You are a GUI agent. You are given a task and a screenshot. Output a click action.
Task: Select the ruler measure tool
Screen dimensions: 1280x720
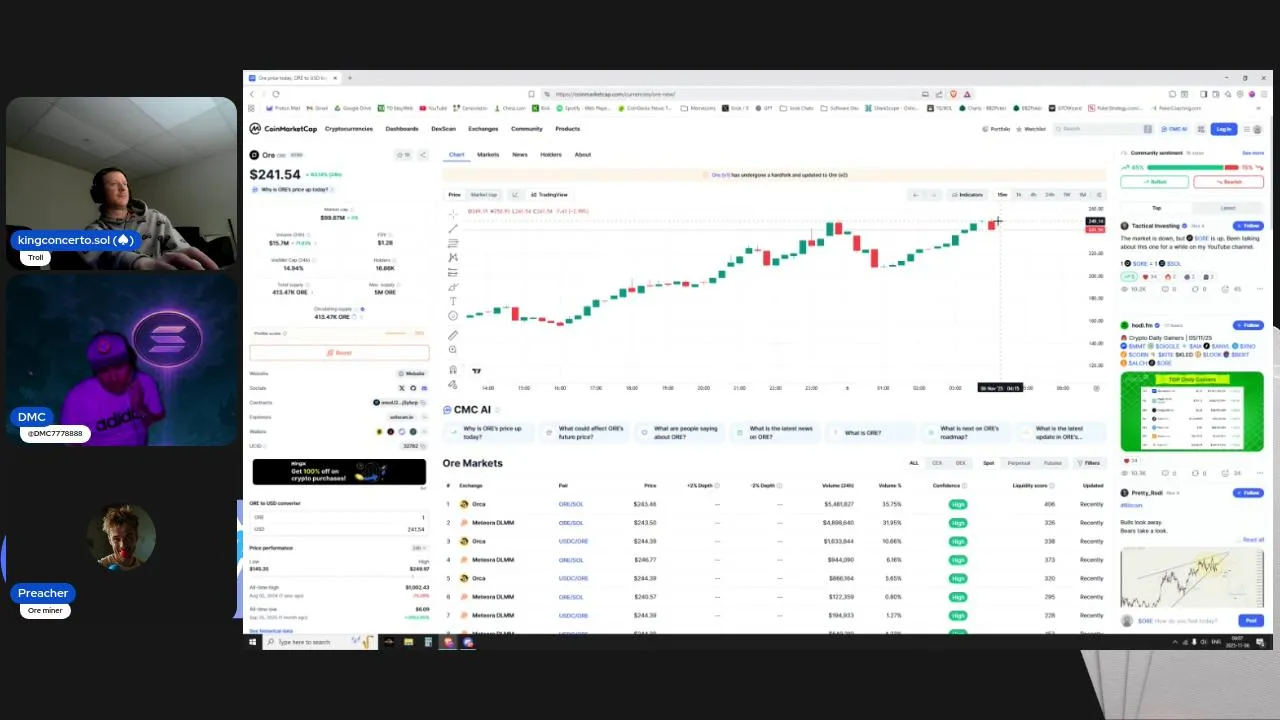(453, 335)
